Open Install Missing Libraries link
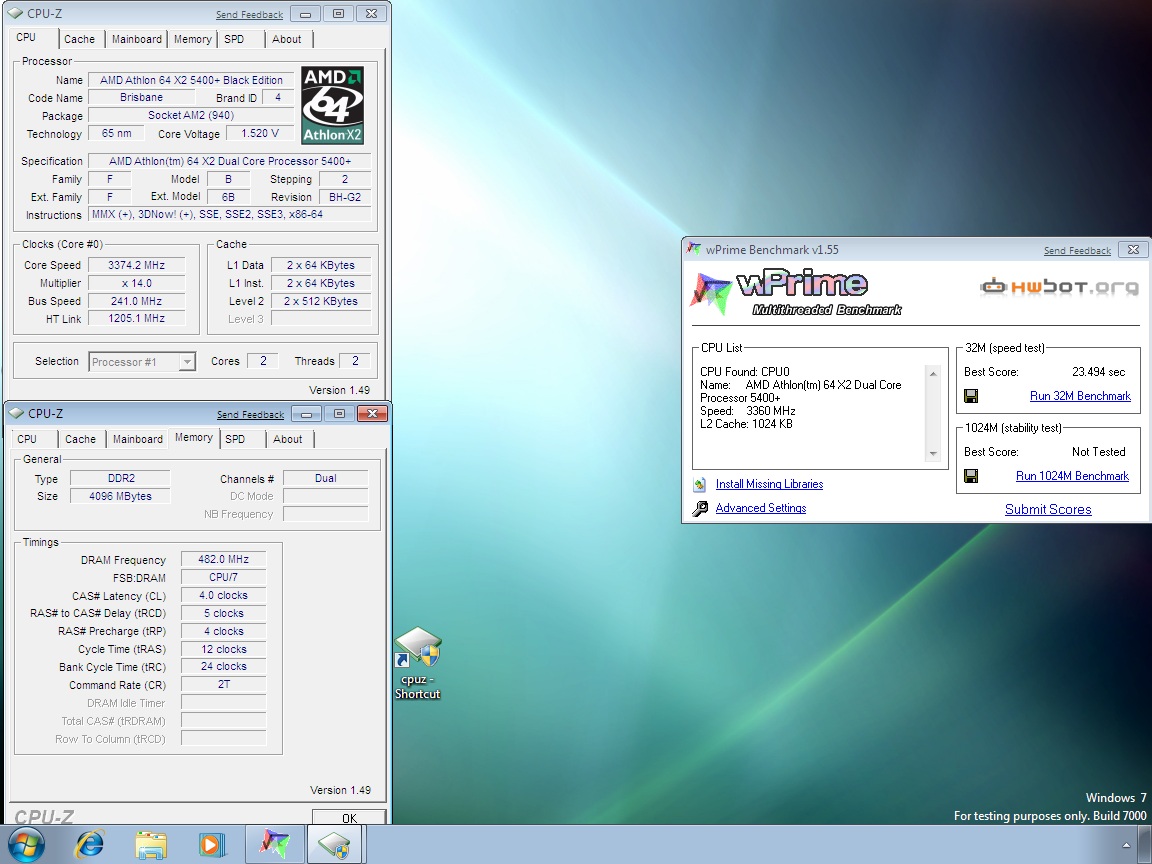The height and width of the screenshot is (864, 1152). coord(769,484)
